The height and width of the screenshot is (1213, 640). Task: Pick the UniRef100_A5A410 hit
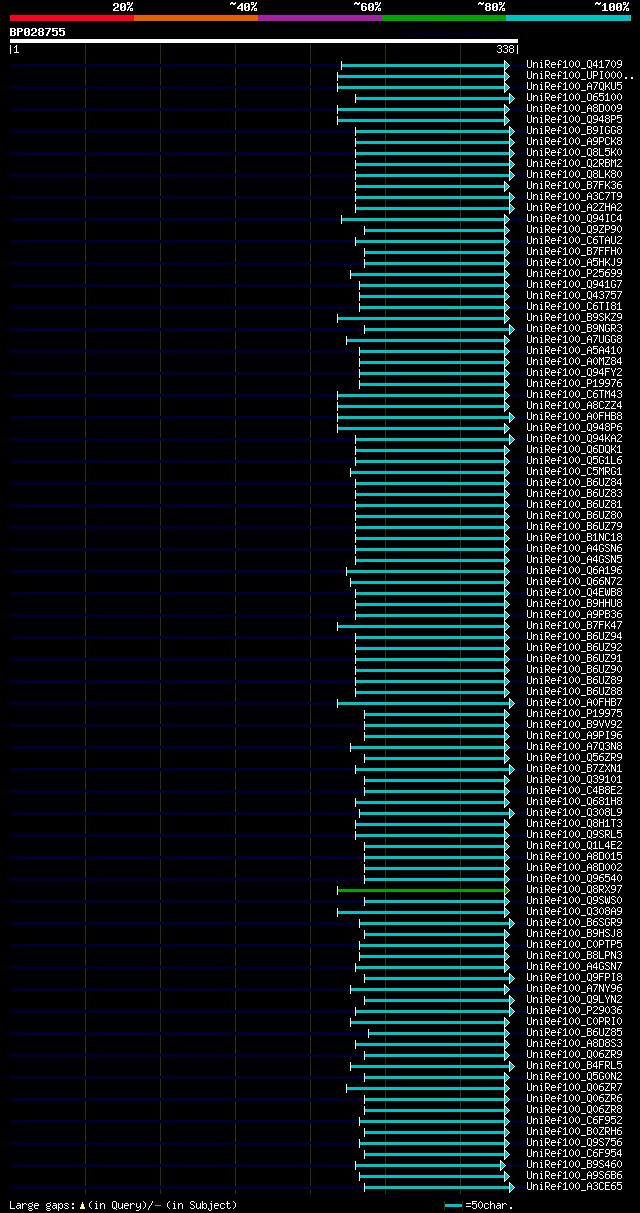(574, 351)
